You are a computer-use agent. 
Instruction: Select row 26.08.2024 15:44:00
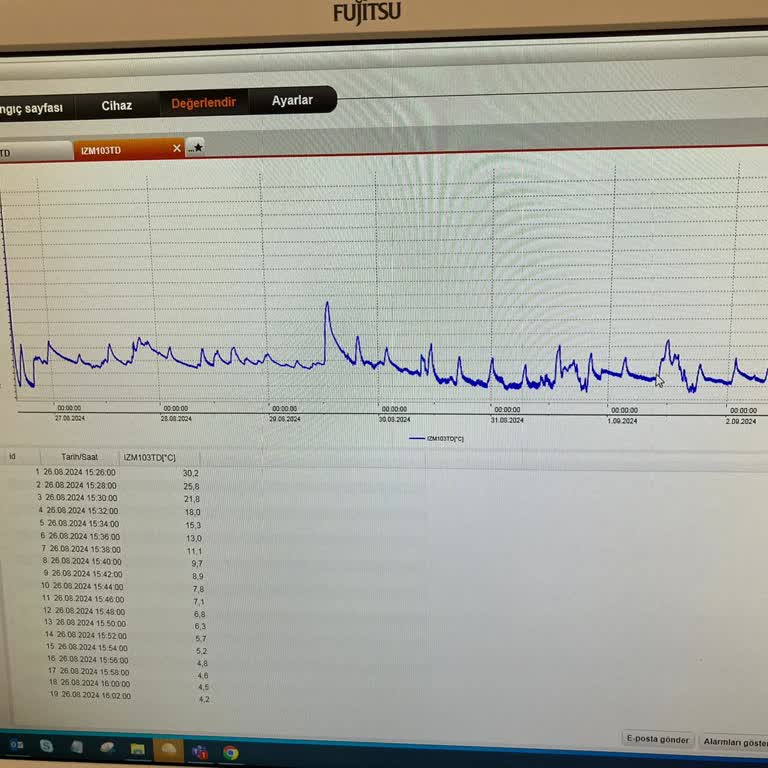click(x=123, y=587)
